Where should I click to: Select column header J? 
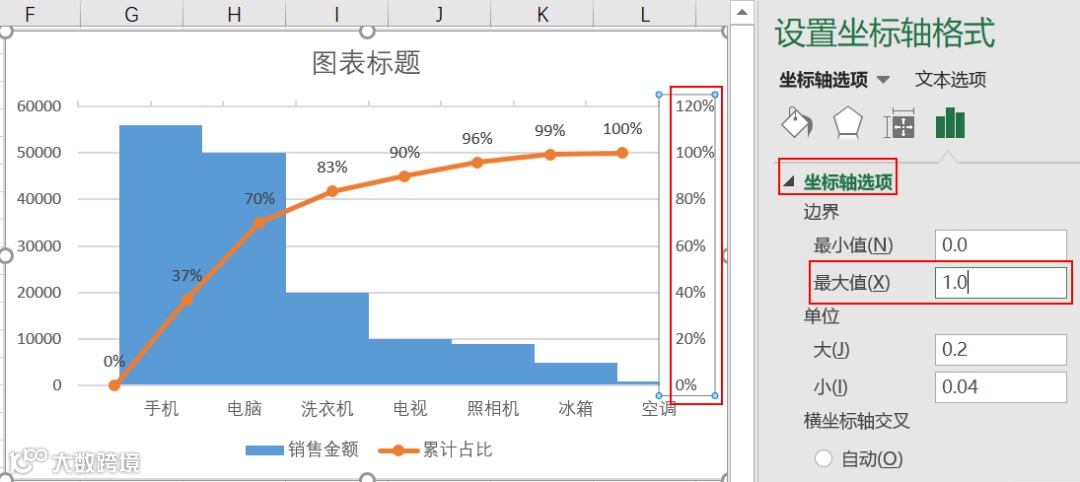[439, 14]
